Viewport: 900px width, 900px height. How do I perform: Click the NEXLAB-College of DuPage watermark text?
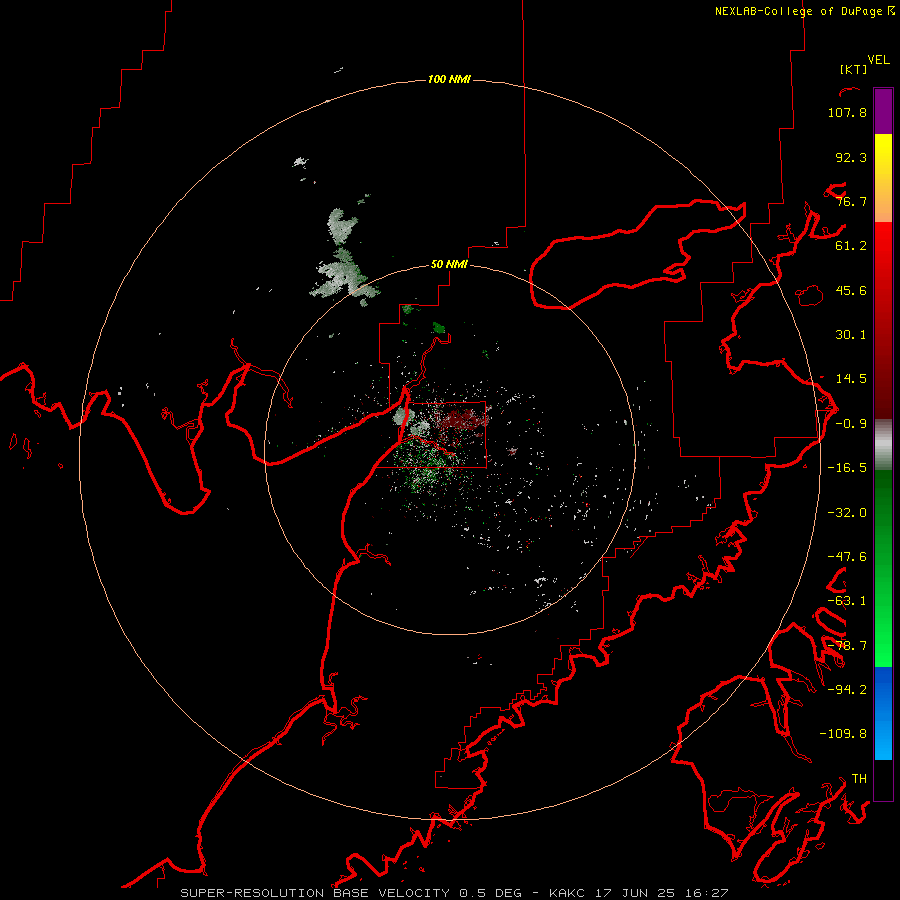pyautogui.click(x=805, y=11)
